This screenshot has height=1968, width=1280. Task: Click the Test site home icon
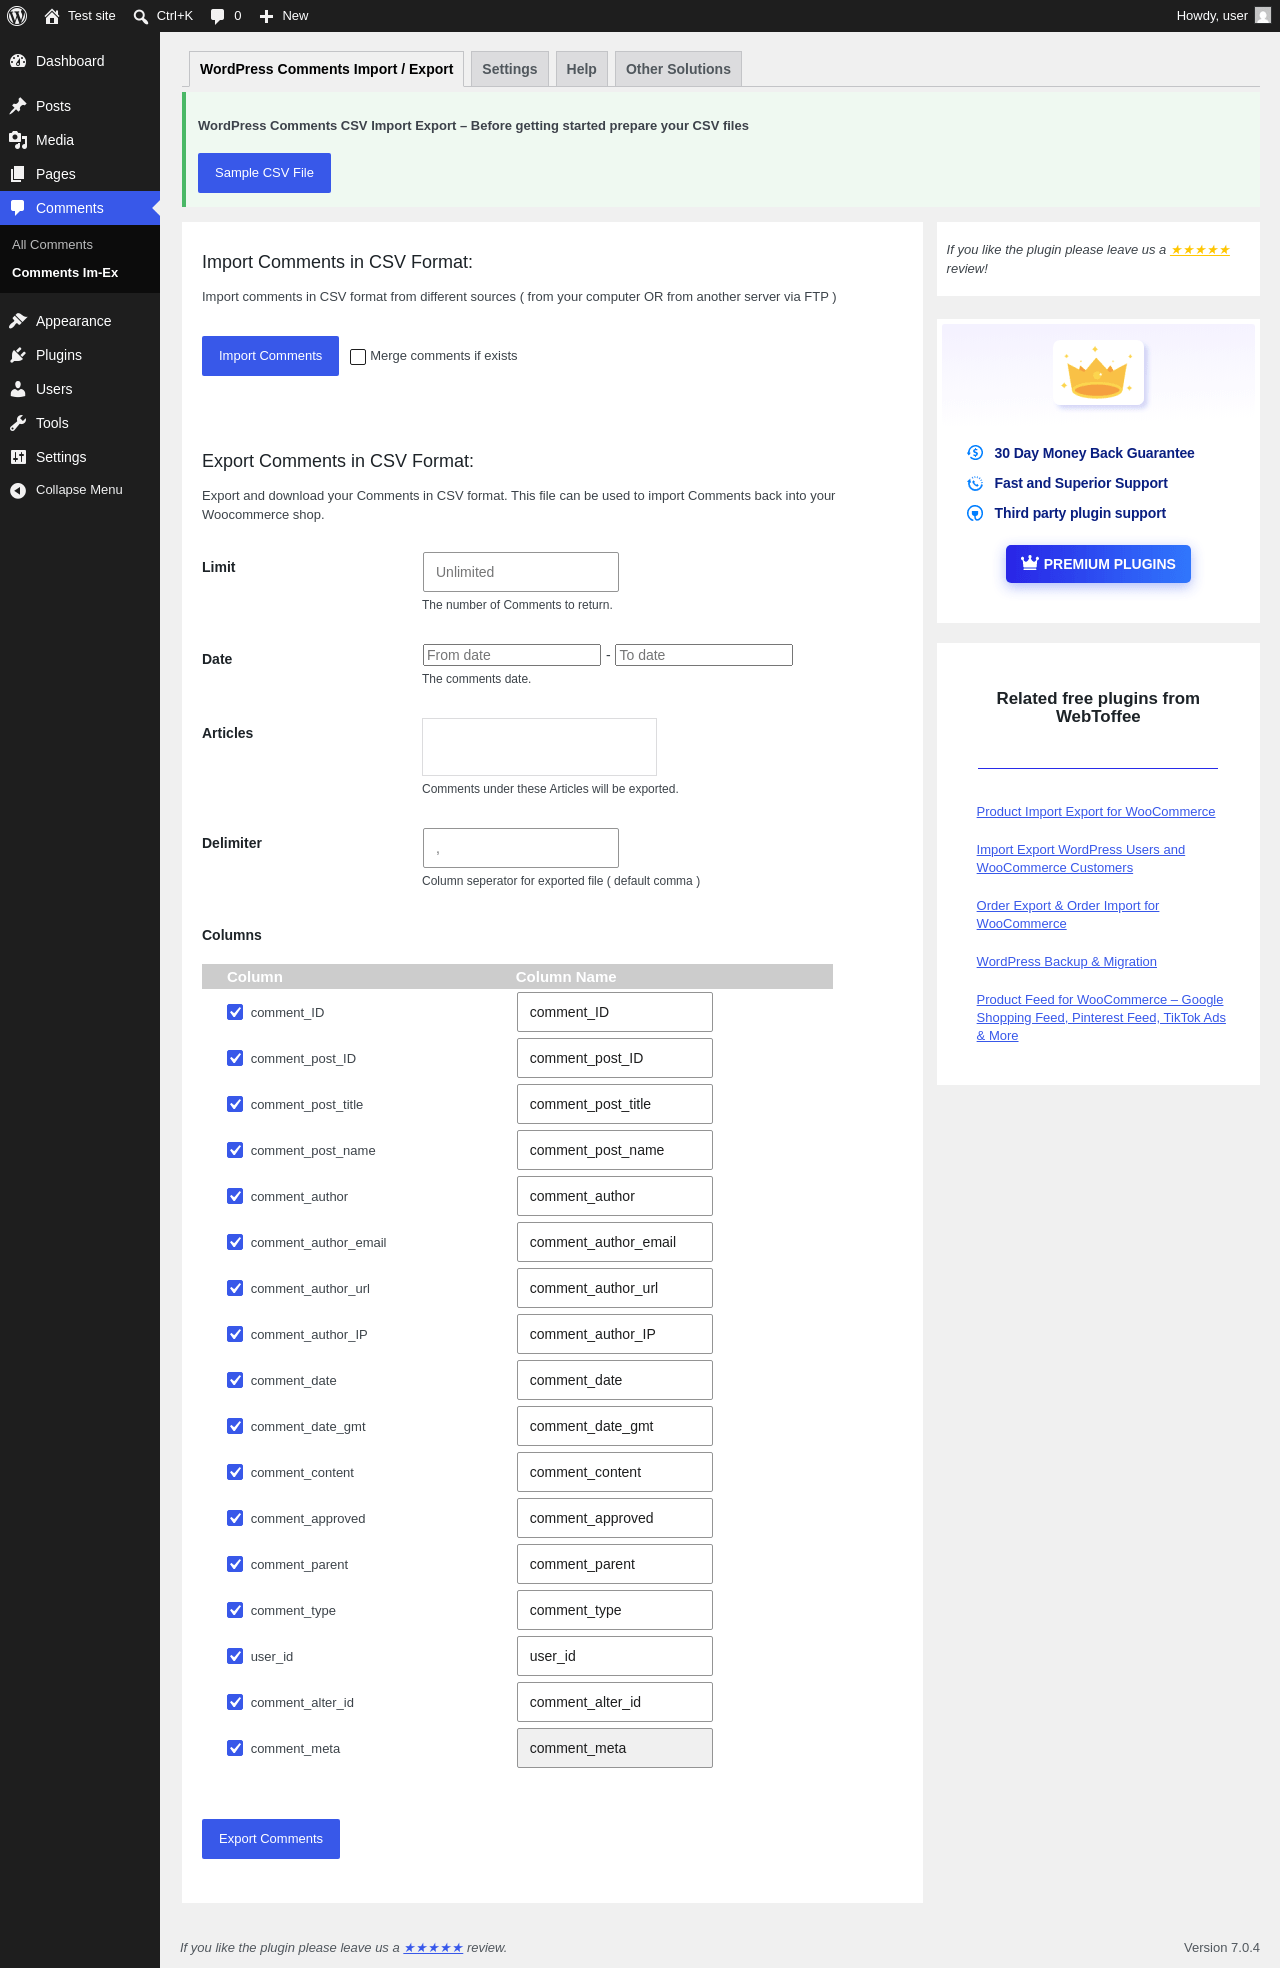click(52, 16)
